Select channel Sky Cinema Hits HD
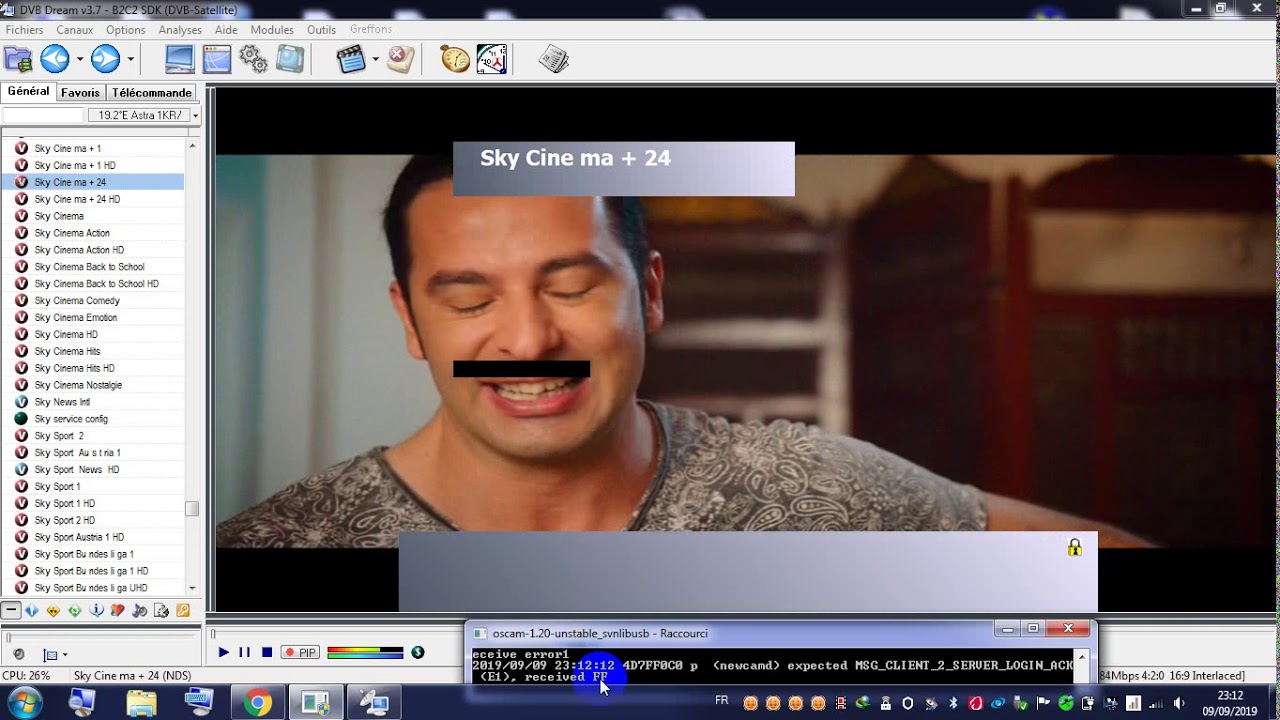 click(92, 368)
